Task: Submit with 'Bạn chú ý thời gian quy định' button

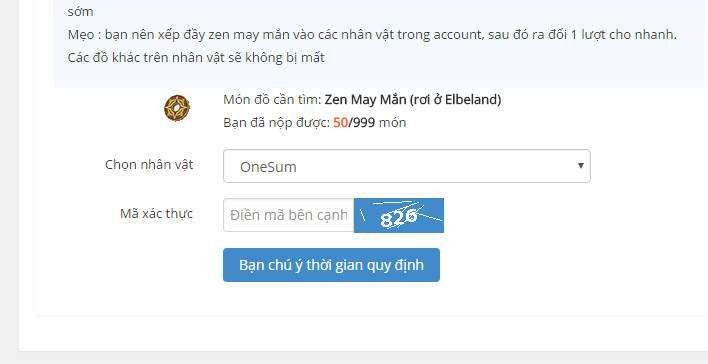Action: [x=331, y=265]
